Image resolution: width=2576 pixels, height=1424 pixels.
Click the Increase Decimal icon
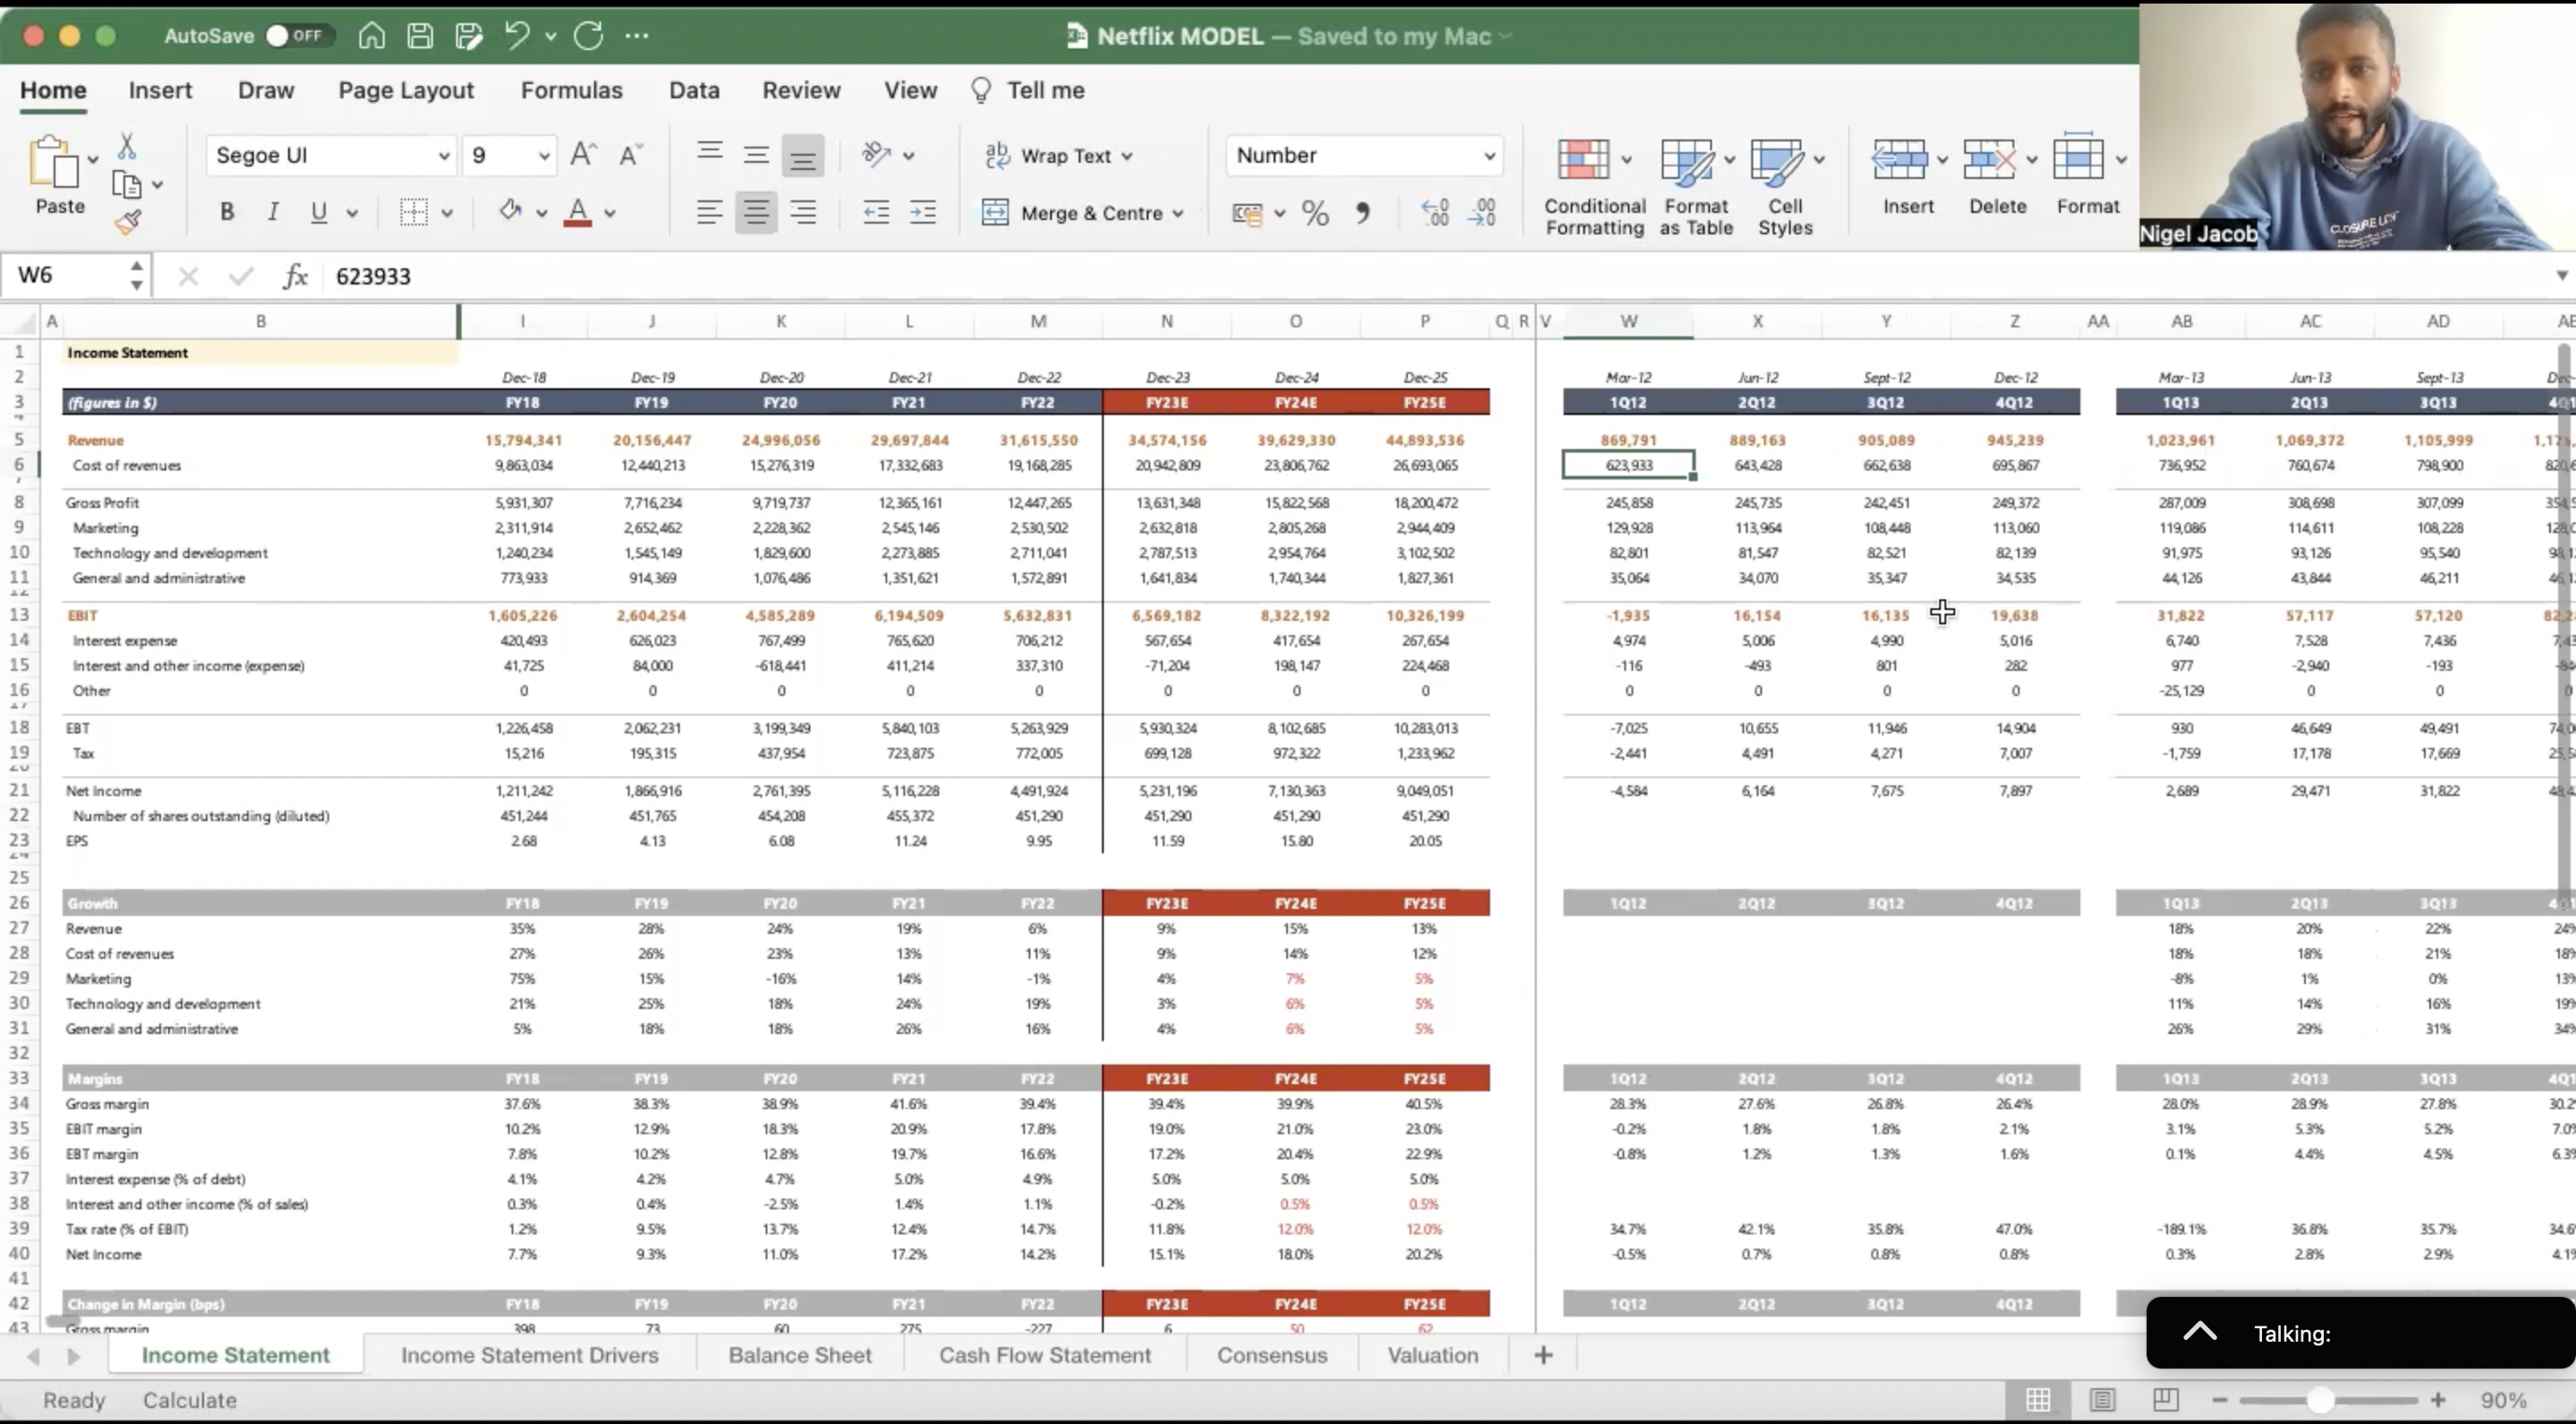click(1435, 212)
